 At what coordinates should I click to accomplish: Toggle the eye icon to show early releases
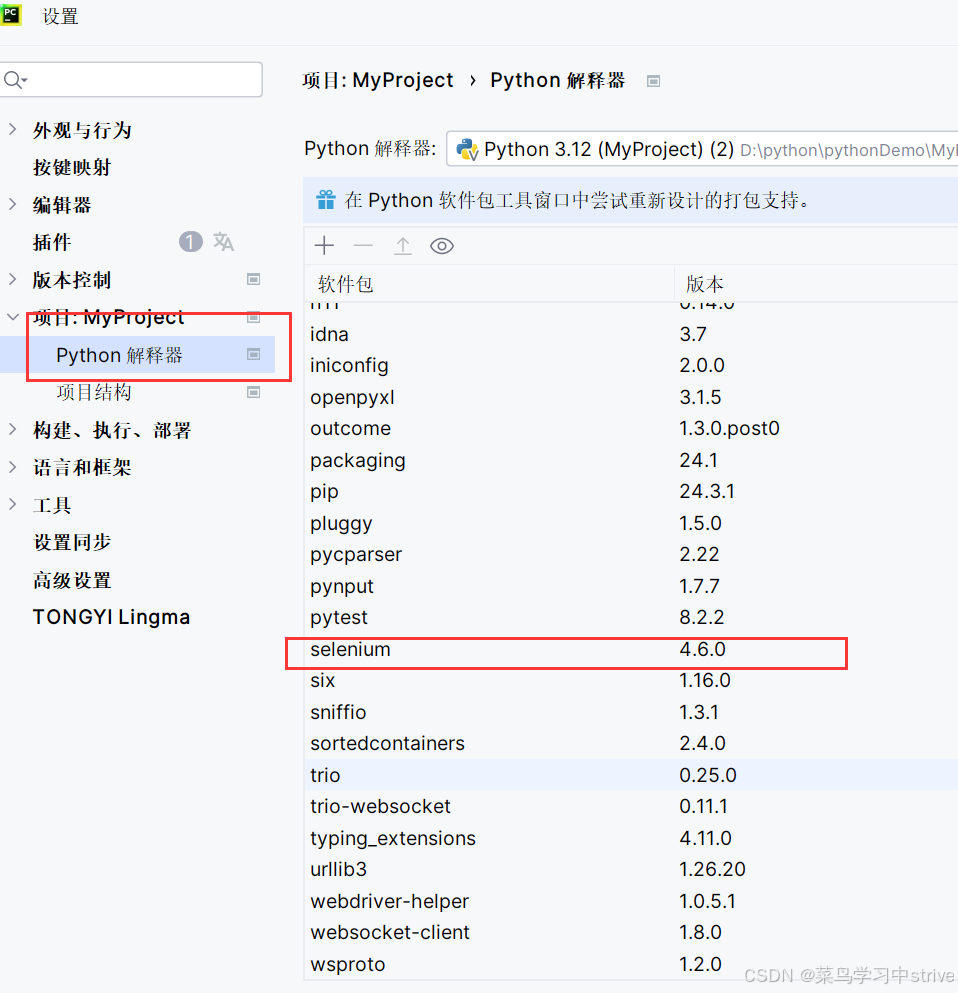[x=441, y=245]
